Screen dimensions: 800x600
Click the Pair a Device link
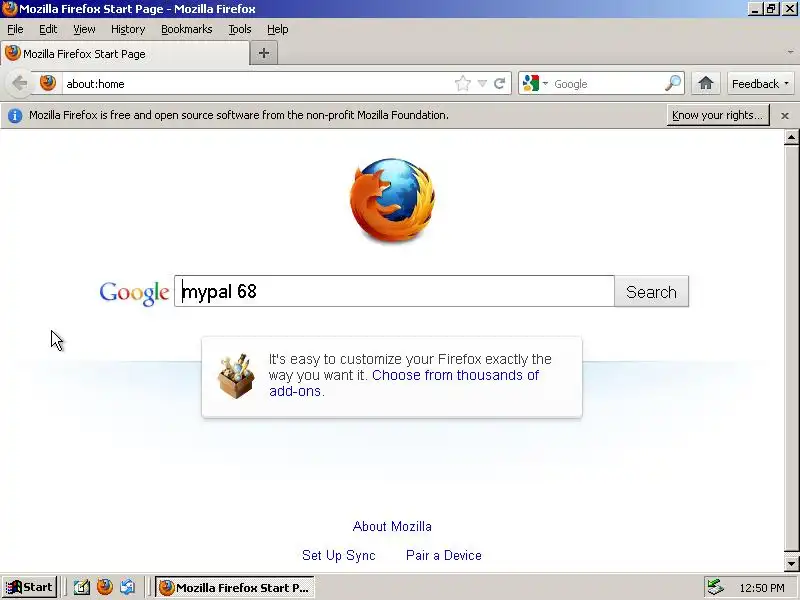coord(444,555)
